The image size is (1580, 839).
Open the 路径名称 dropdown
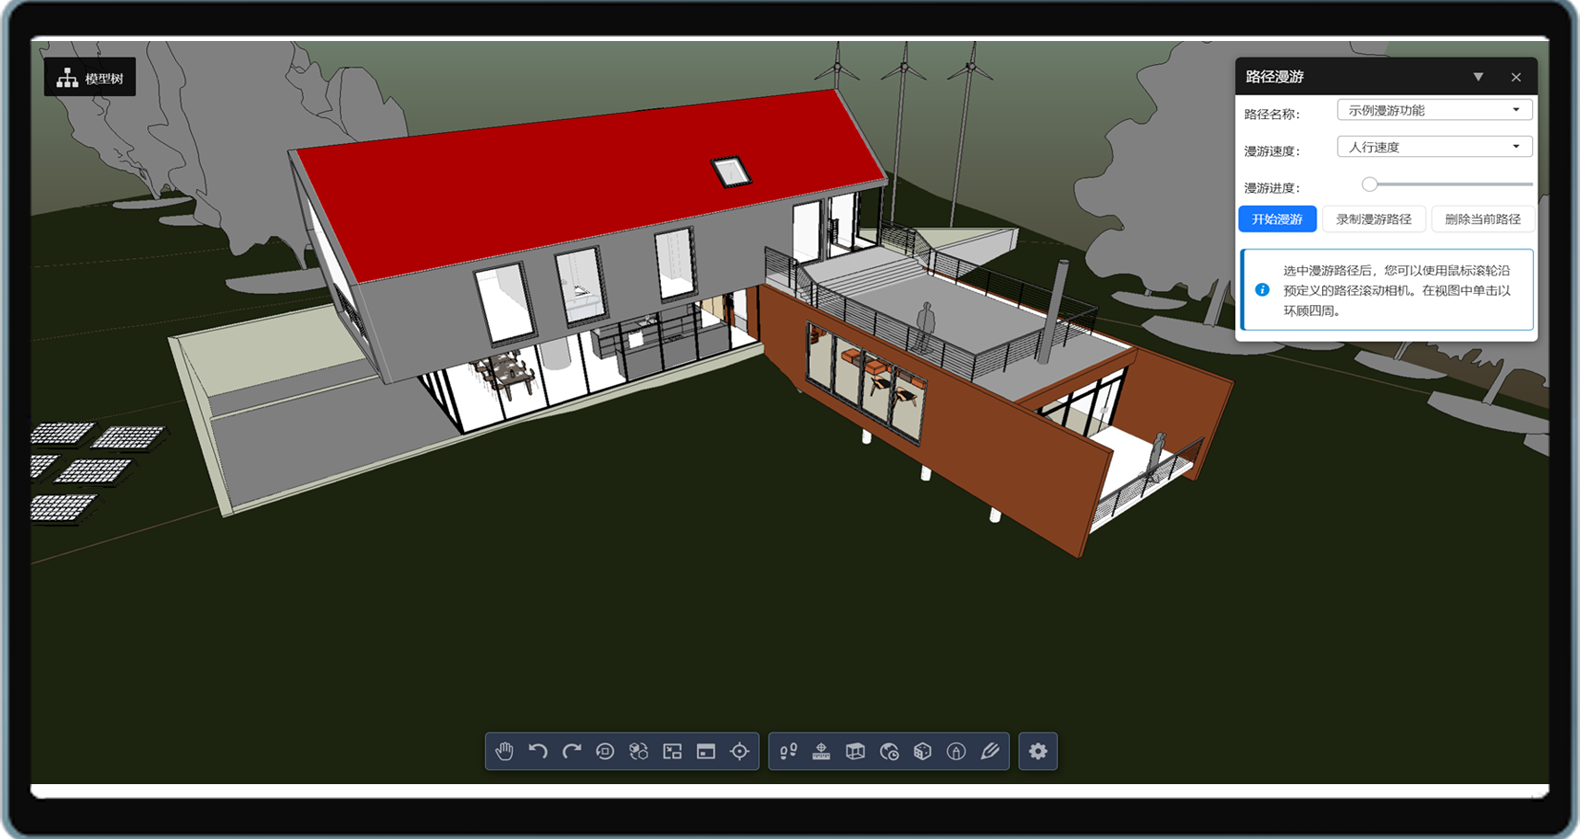pos(1434,110)
